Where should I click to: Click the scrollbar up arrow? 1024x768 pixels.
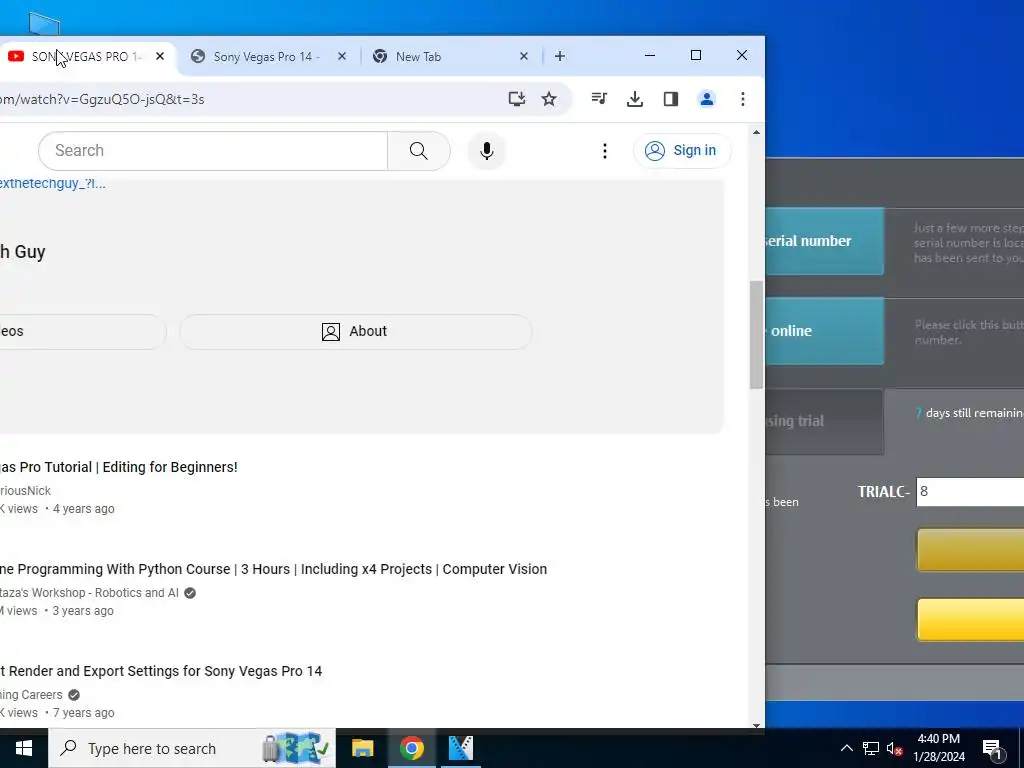pos(756,133)
